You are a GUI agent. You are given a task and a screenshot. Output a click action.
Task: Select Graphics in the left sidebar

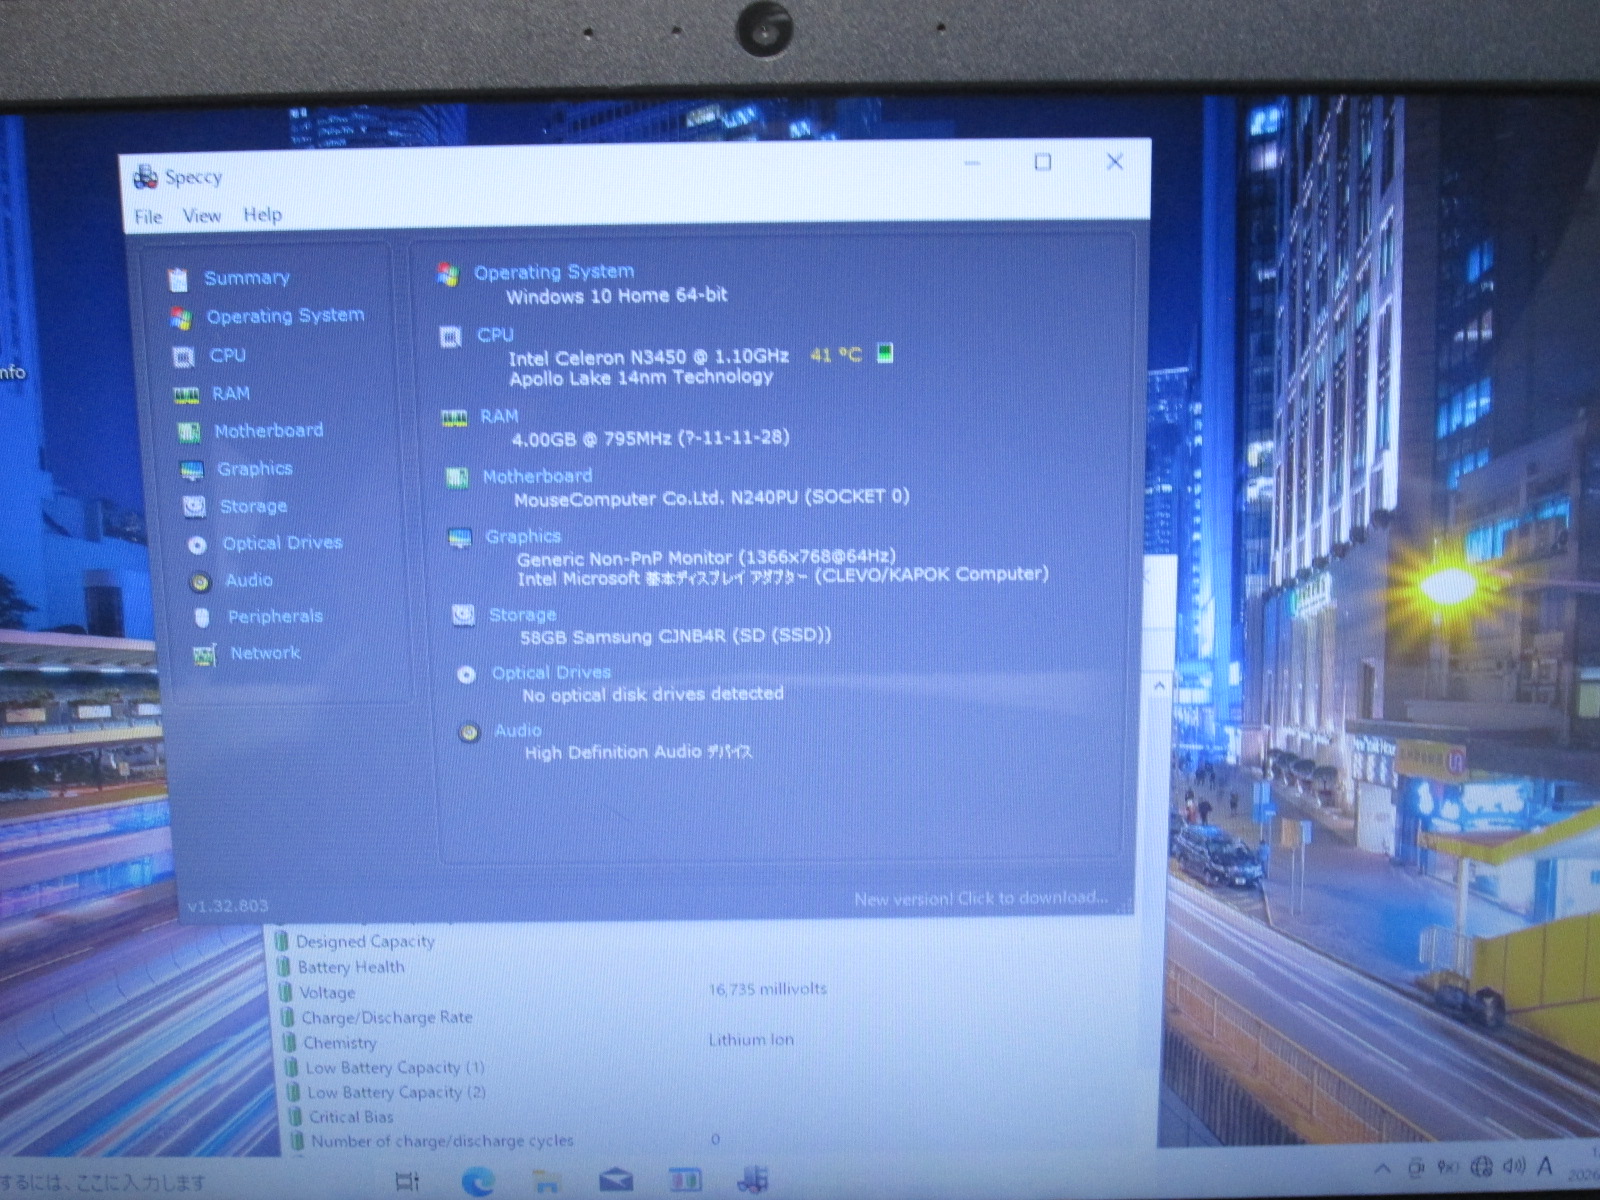[x=254, y=469]
